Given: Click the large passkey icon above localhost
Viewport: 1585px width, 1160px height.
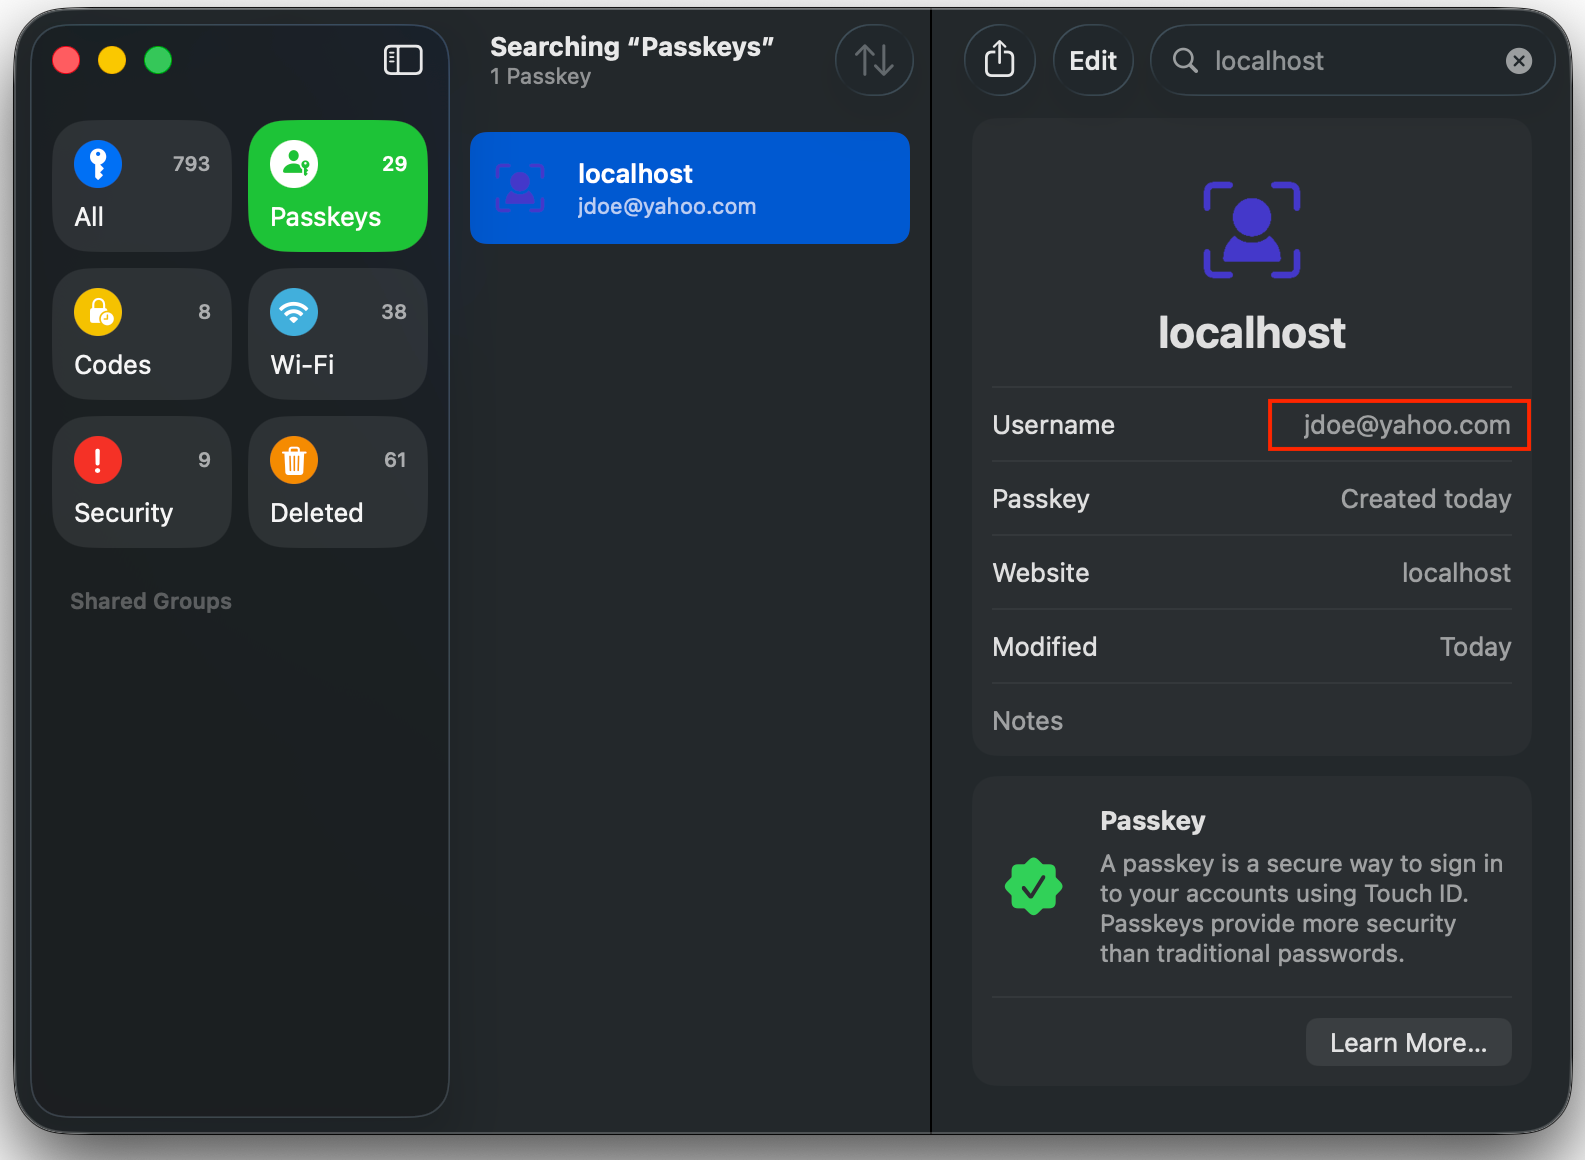Looking at the screenshot, I should (1252, 230).
